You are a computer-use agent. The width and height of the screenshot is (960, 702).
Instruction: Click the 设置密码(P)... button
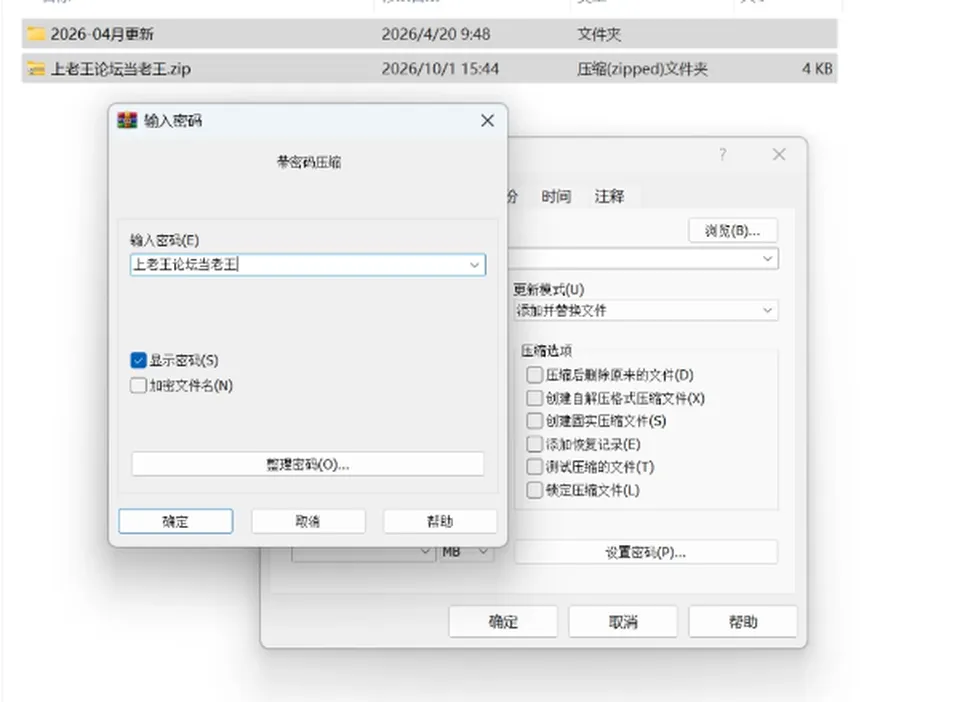coord(646,552)
